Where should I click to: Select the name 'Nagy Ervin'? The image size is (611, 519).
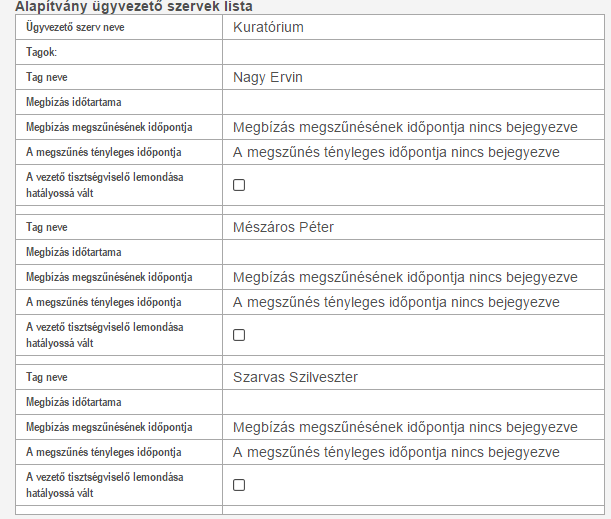(x=268, y=77)
